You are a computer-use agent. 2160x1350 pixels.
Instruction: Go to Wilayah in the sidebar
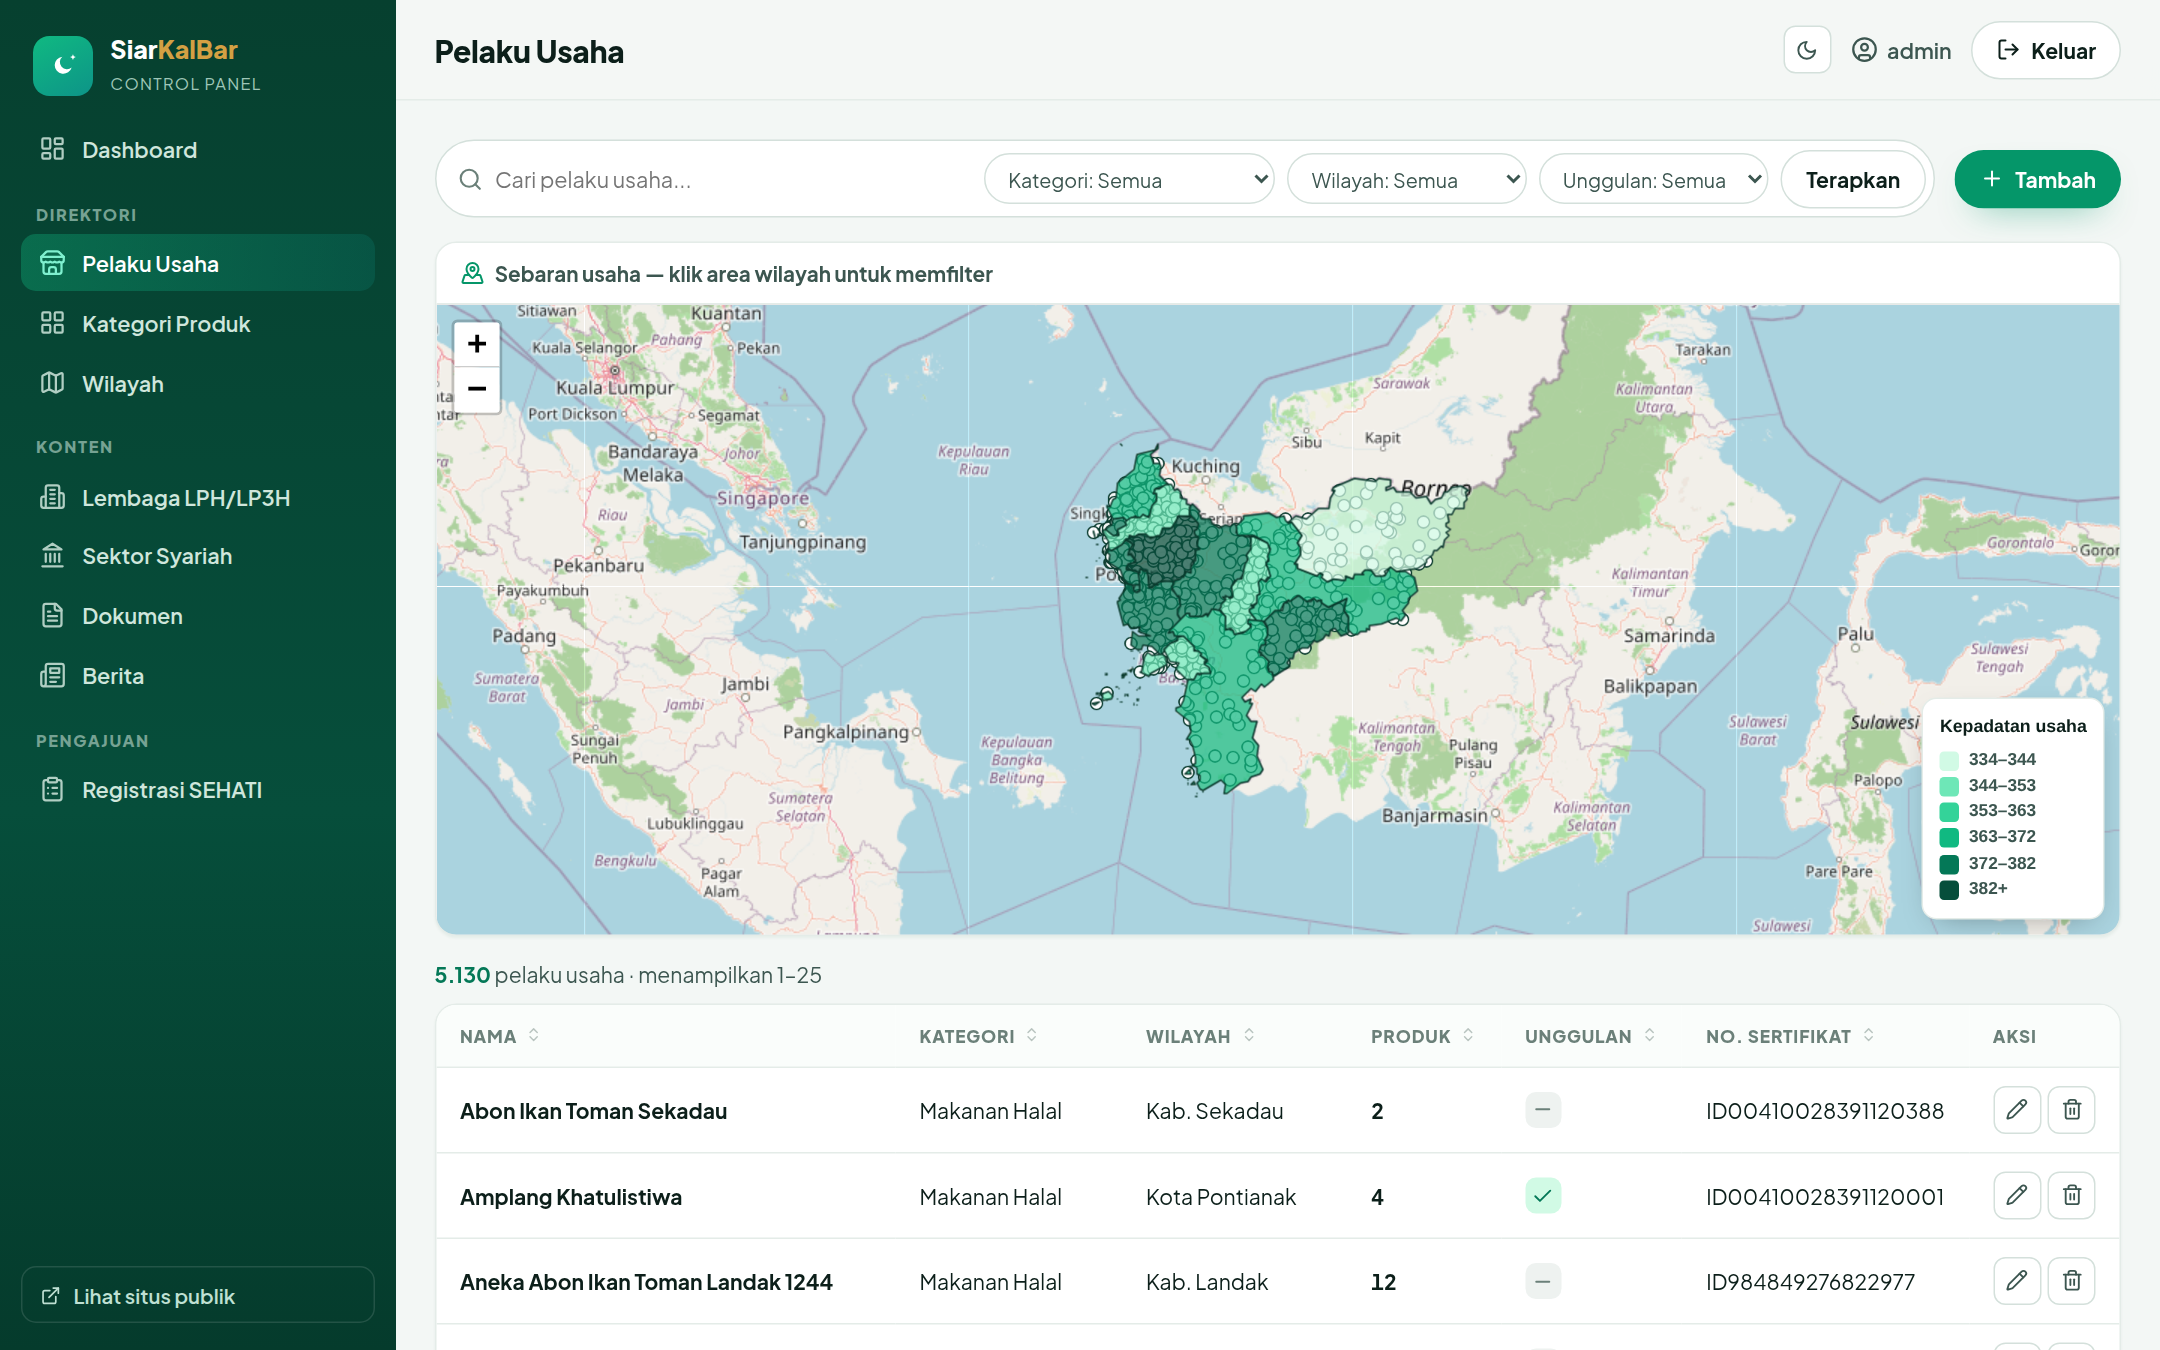pyautogui.click(x=198, y=384)
